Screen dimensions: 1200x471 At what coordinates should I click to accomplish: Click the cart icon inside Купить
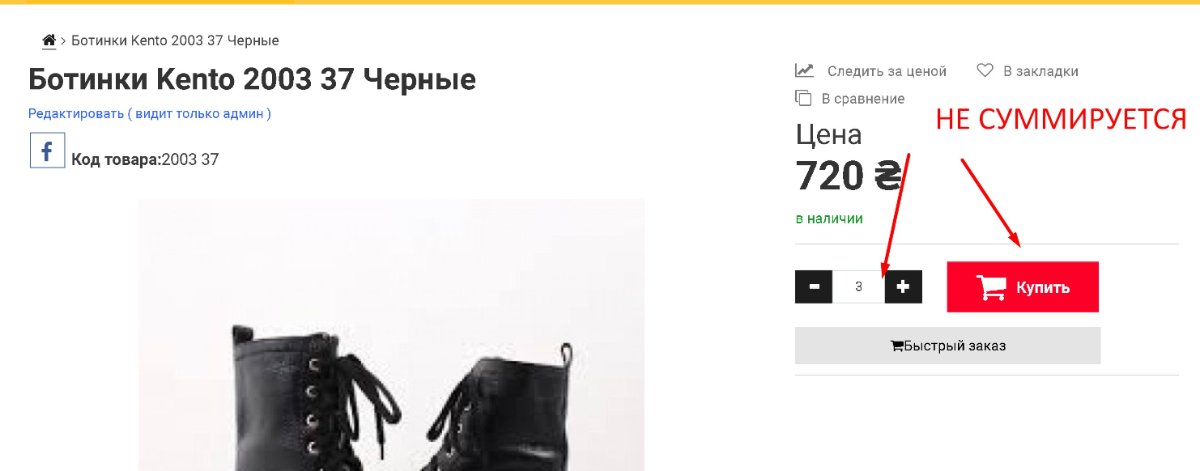pos(992,287)
